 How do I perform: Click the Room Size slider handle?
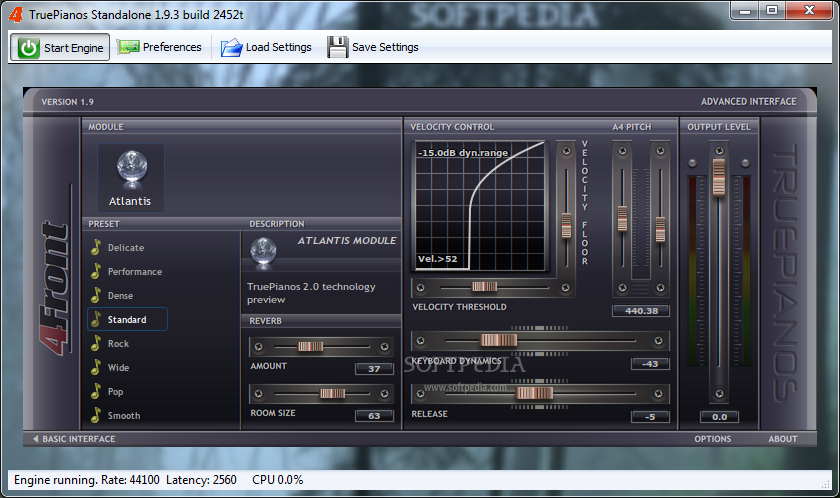333,394
